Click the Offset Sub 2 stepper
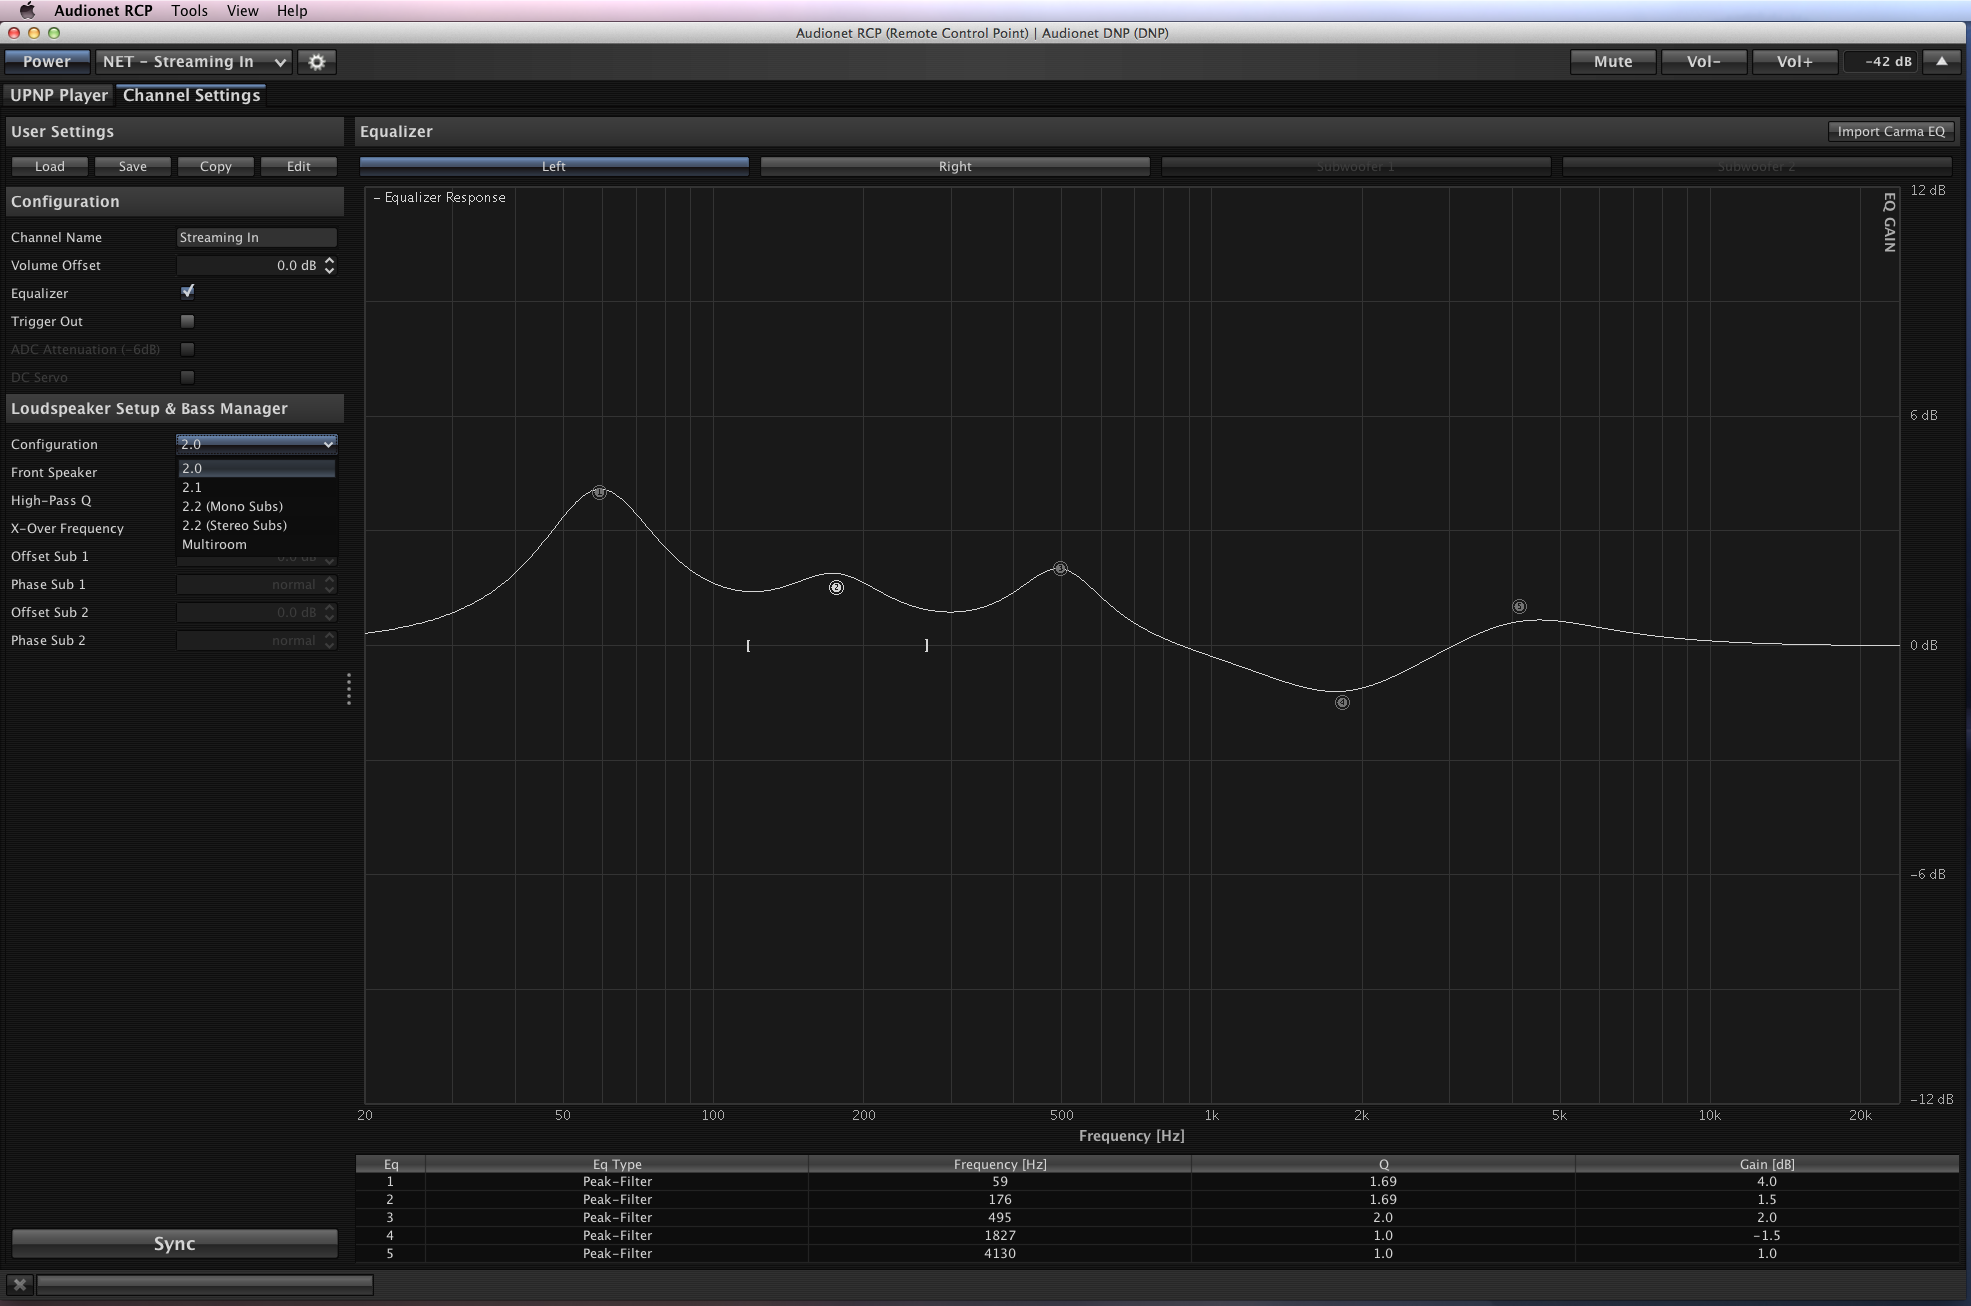This screenshot has height=1306, width=1971. tap(329, 613)
